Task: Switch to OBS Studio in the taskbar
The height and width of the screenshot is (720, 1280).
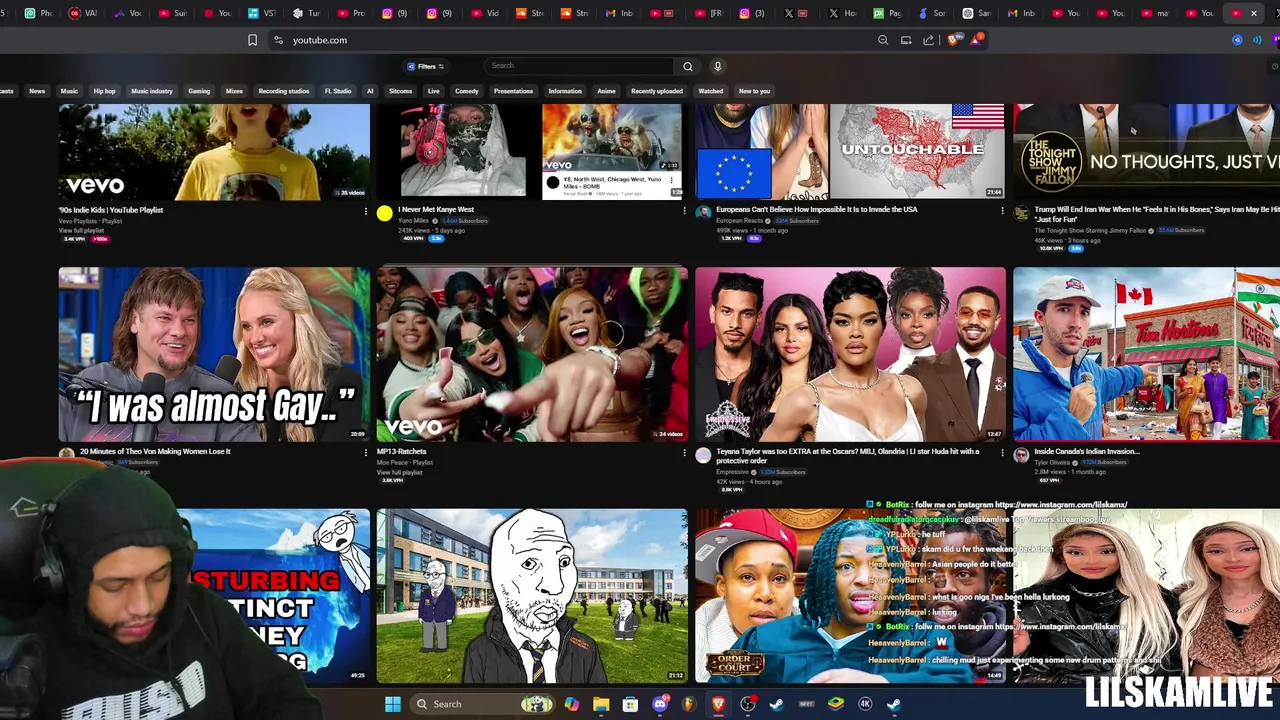Action: pos(748,704)
